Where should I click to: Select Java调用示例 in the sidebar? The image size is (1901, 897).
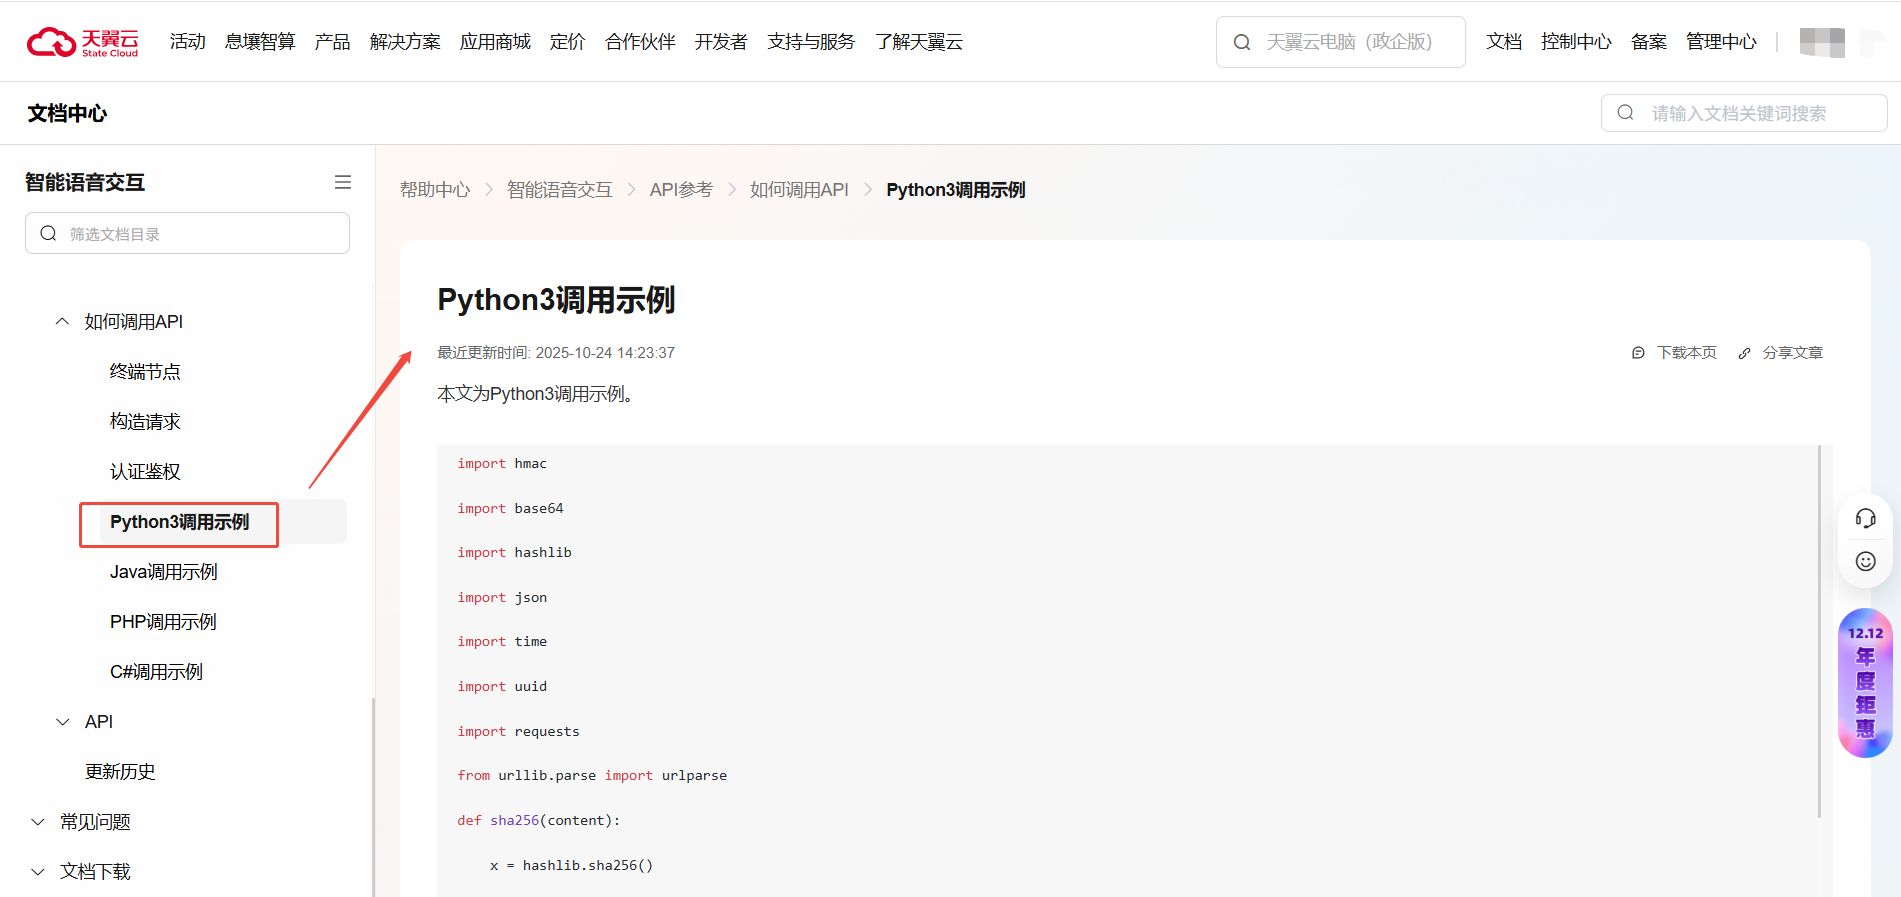coord(164,572)
